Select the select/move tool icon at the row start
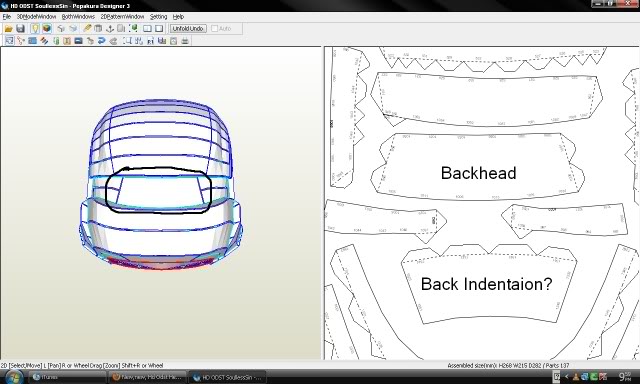640x384 pixels. [9, 41]
